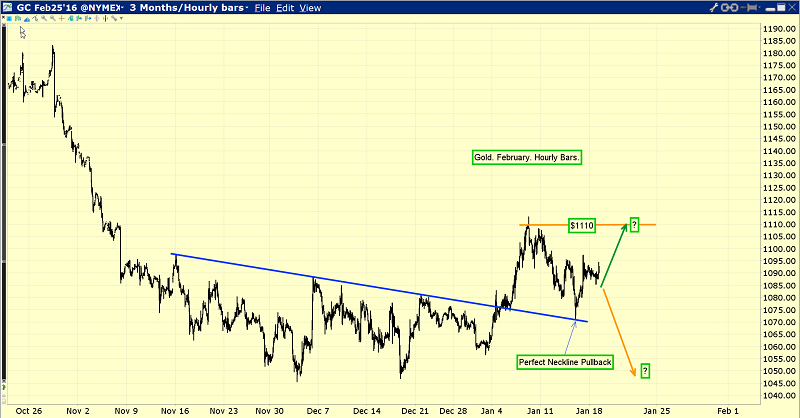The image size is (800, 418).
Task: Minimize the chart window
Action: pyautogui.click(x=770, y=9)
